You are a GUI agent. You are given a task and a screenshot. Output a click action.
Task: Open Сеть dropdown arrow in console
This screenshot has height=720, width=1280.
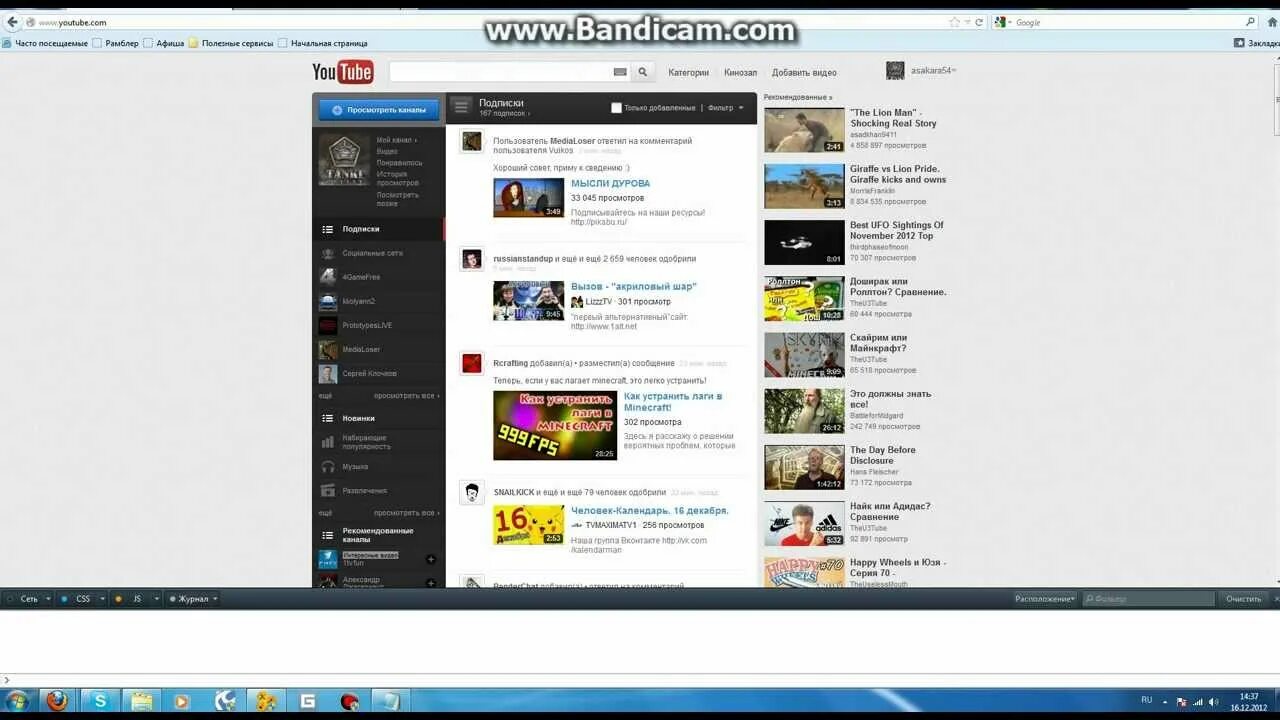click(48, 599)
